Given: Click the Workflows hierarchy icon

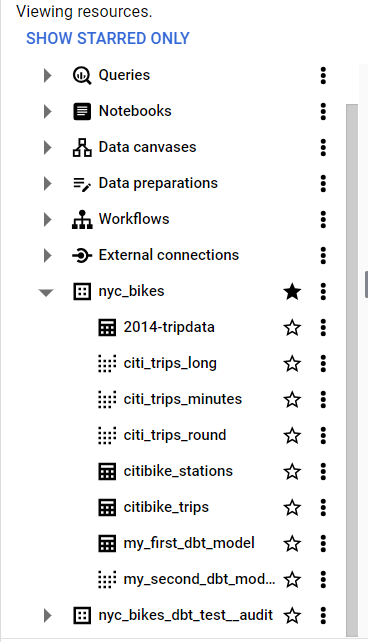Looking at the screenshot, I should click(82, 219).
